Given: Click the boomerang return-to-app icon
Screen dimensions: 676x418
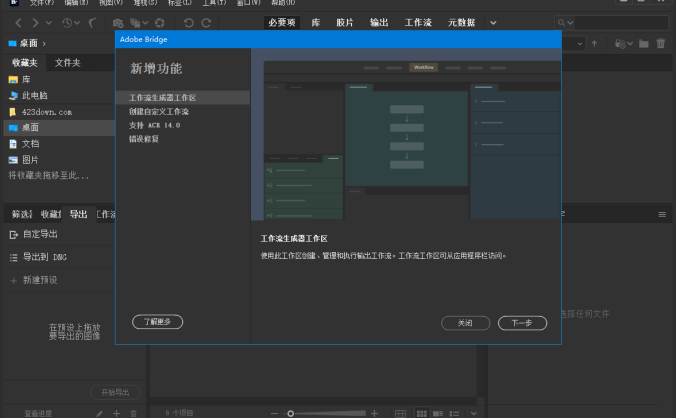Looking at the screenshot, I should tap(92, 23).
